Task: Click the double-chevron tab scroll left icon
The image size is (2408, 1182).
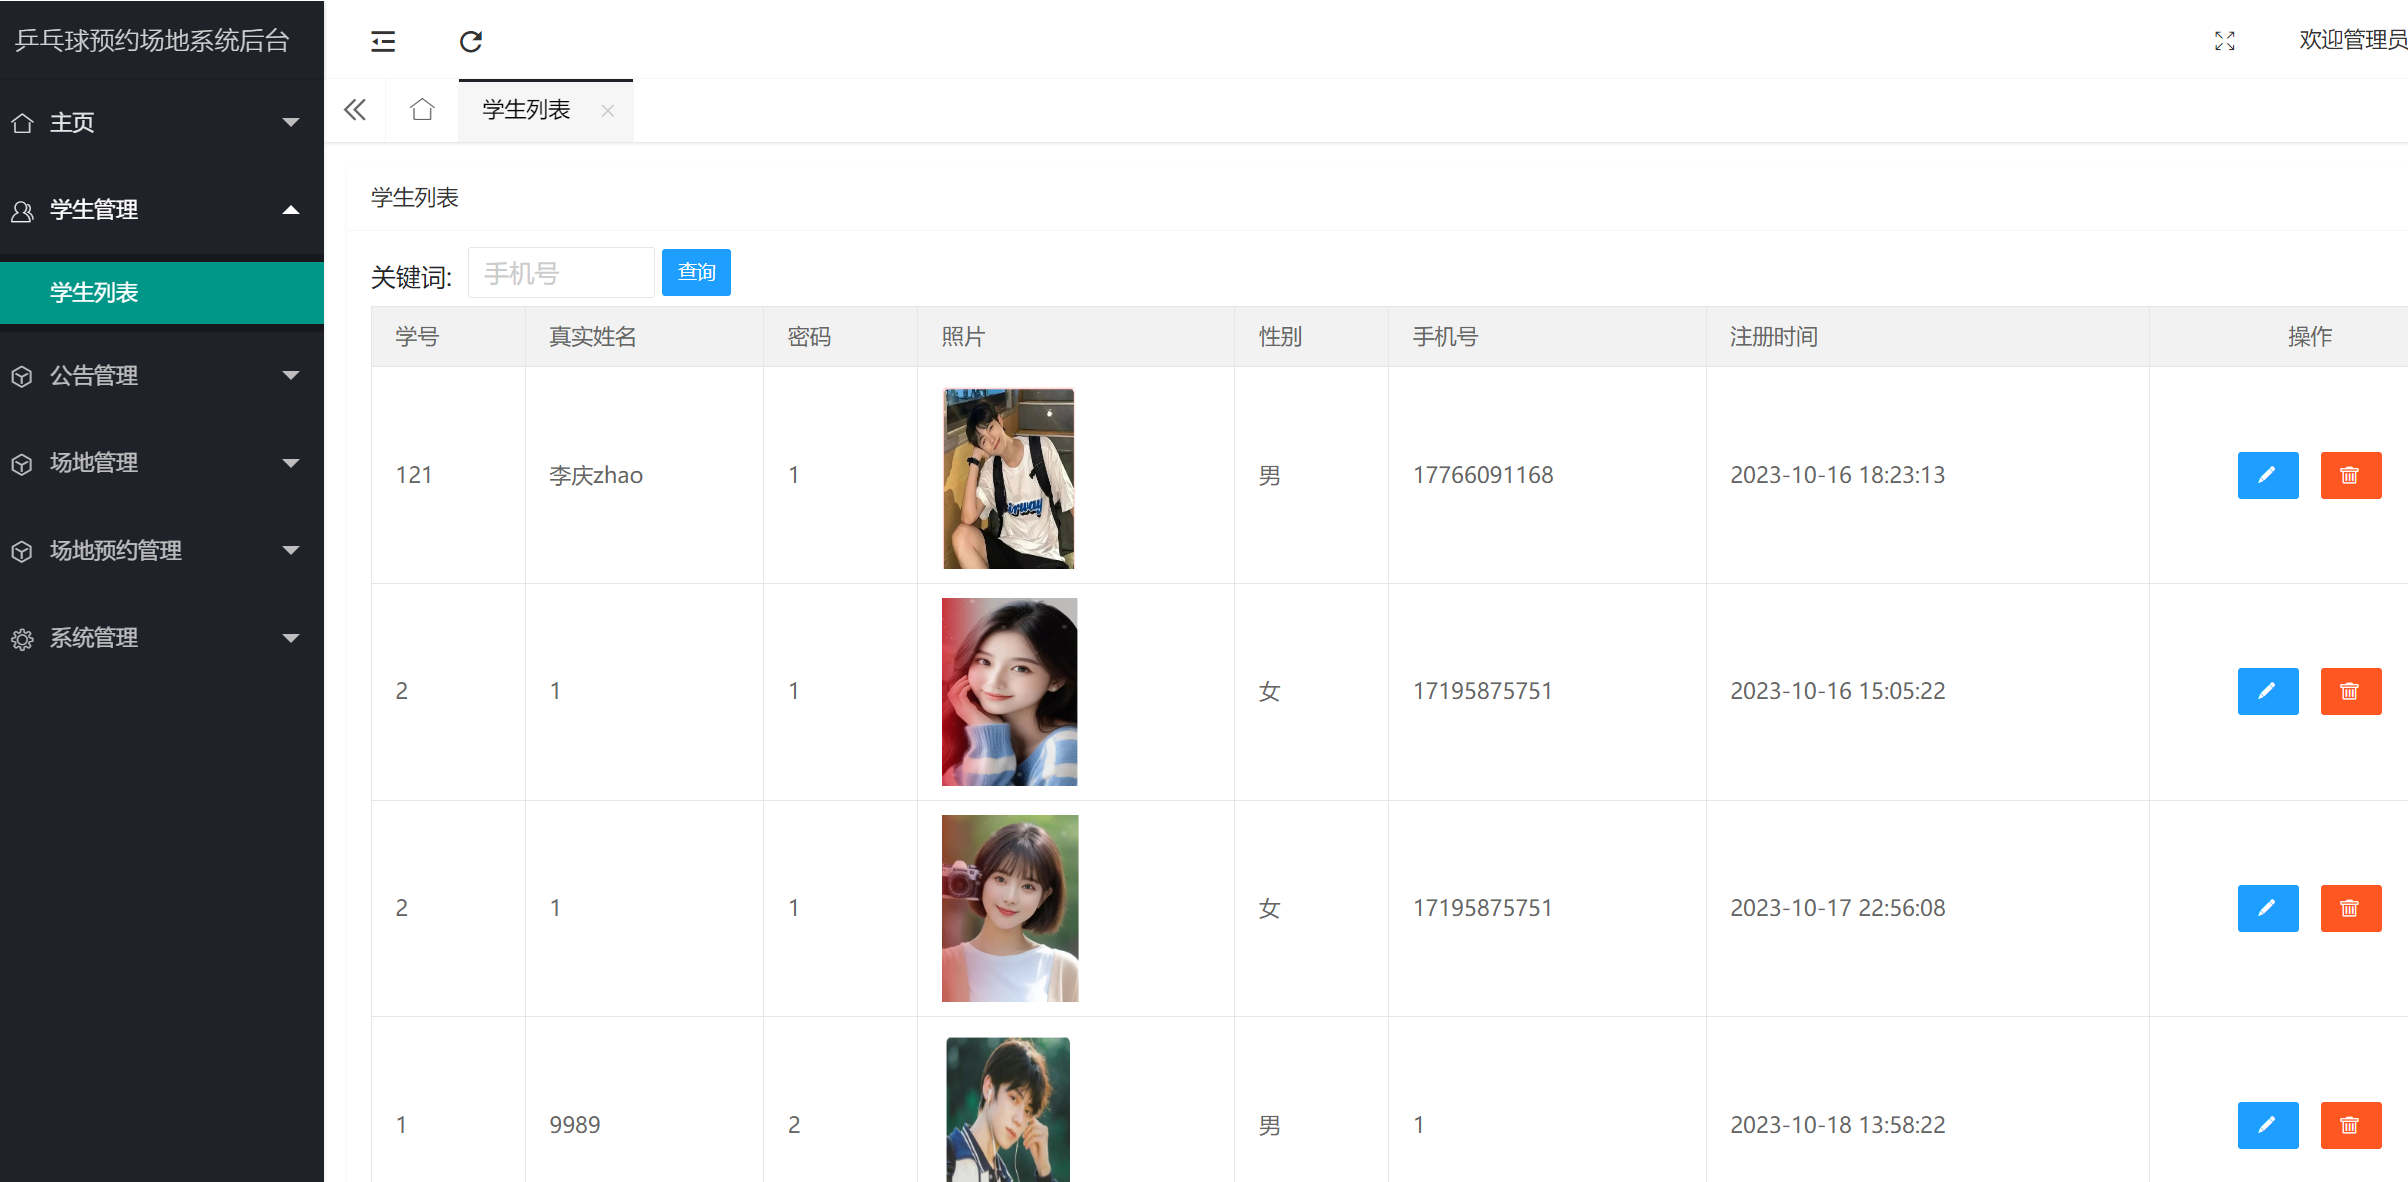Action: (355, 110)
